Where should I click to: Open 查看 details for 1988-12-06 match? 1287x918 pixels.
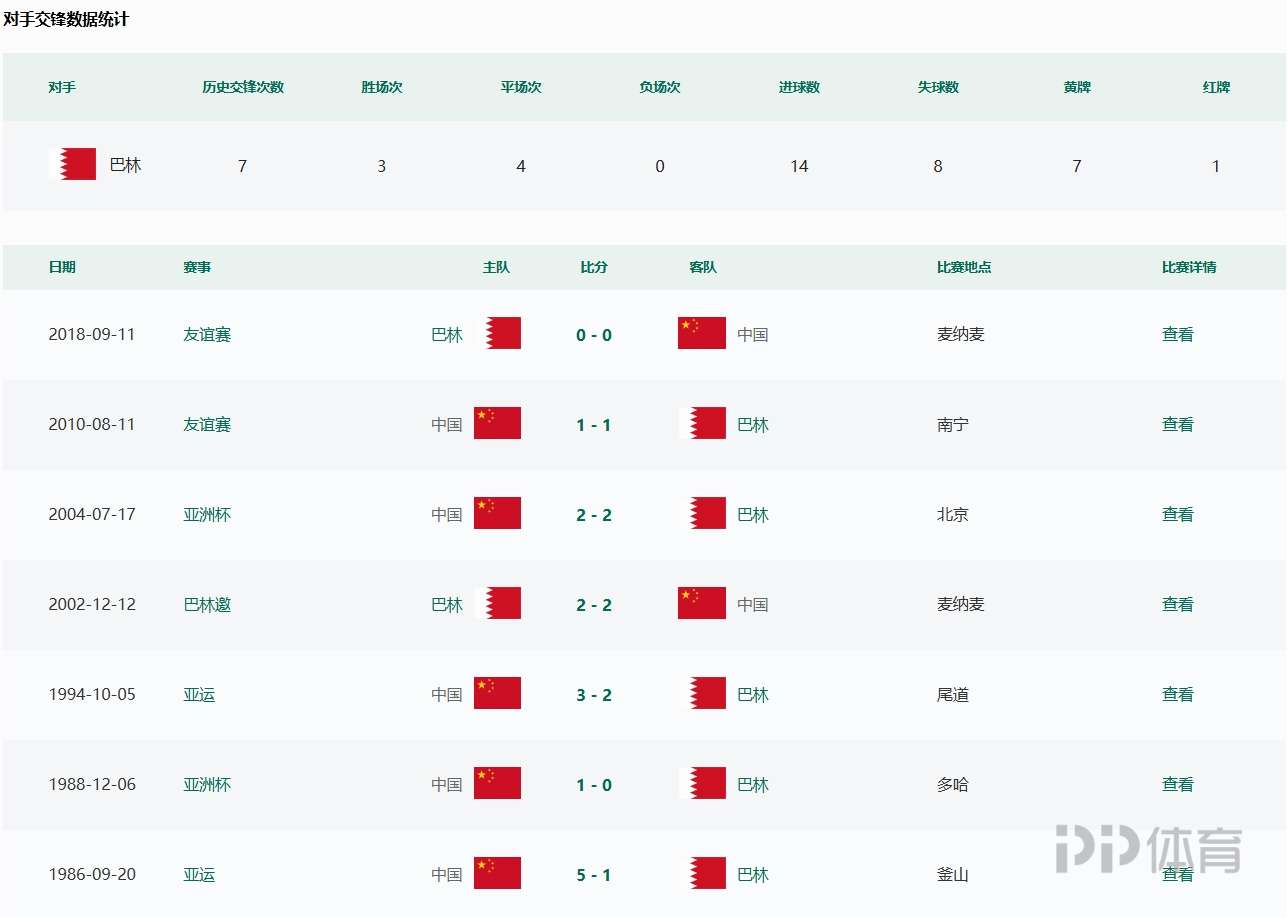pos(1178,785)
